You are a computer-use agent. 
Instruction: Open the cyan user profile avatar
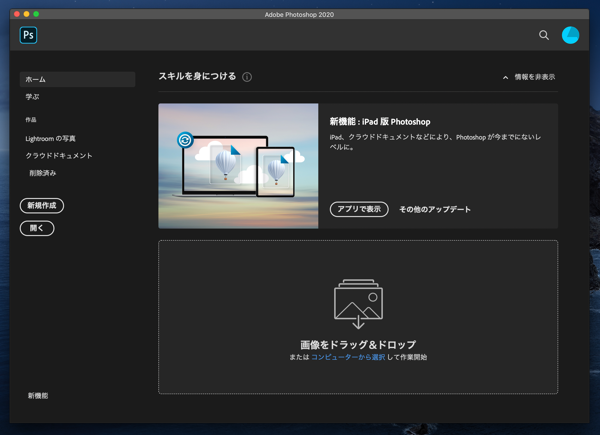pos(570,35)
